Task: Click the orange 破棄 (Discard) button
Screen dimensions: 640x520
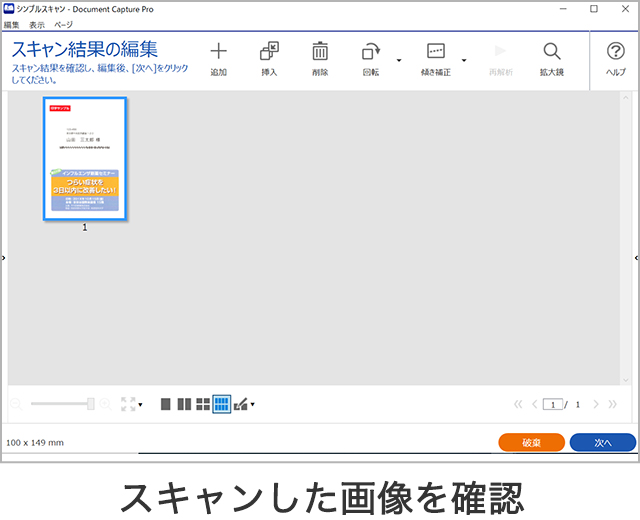Action: click(531, 442)
